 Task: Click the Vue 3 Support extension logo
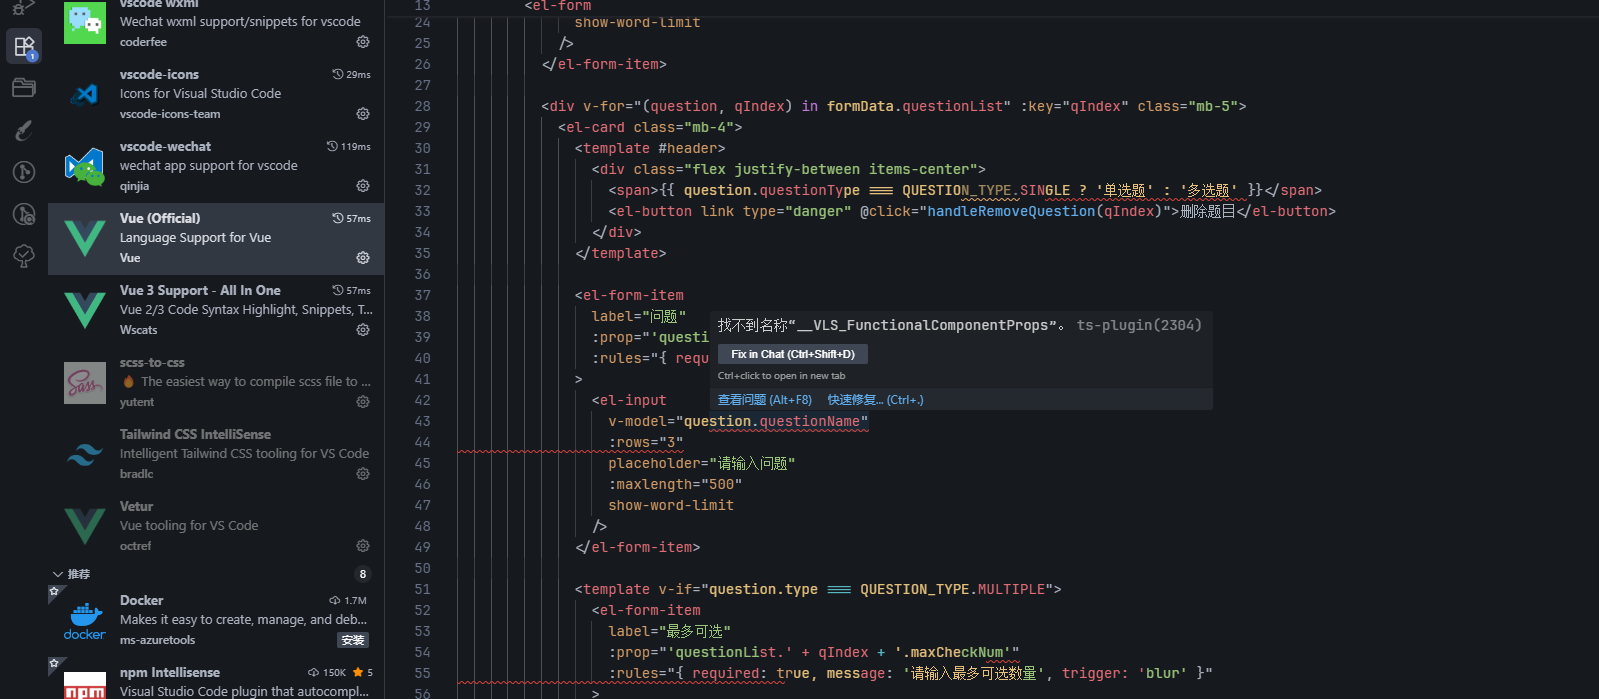click(x=85, y=311)
